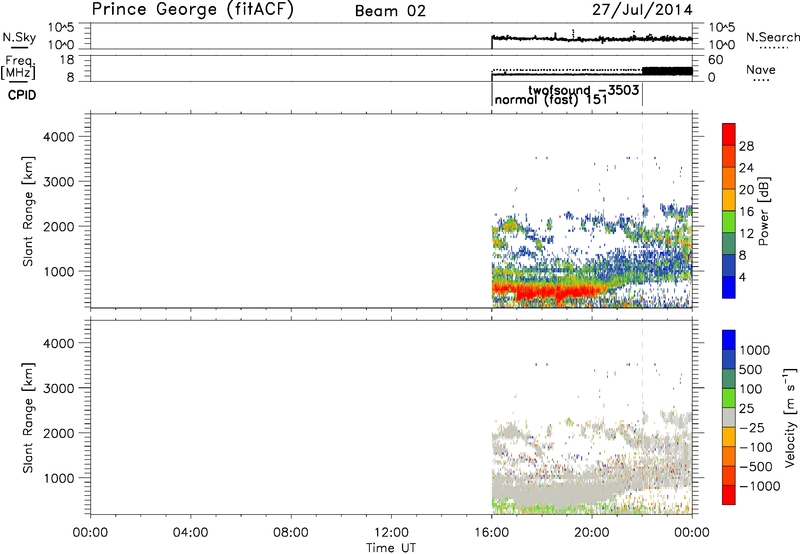Select the "16" value on Power colorbar
This screenshot has height=554, width=800.
(x=746, y=212)
